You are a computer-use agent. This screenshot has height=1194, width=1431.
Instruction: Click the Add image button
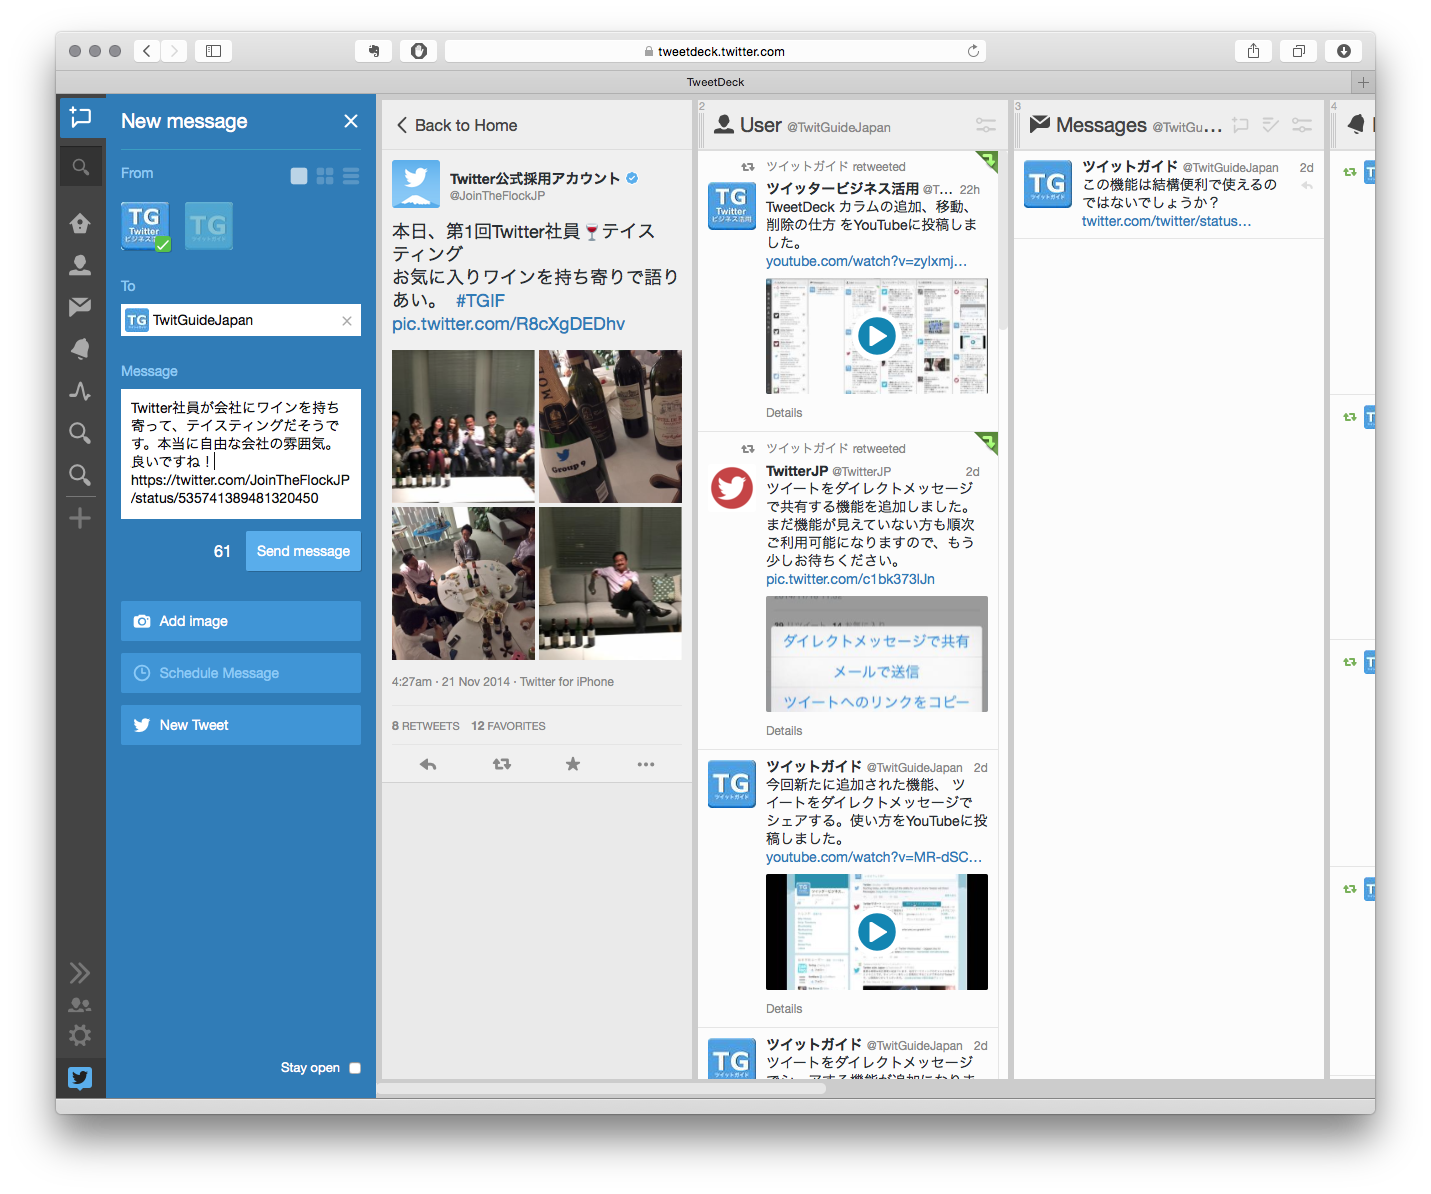241,621
